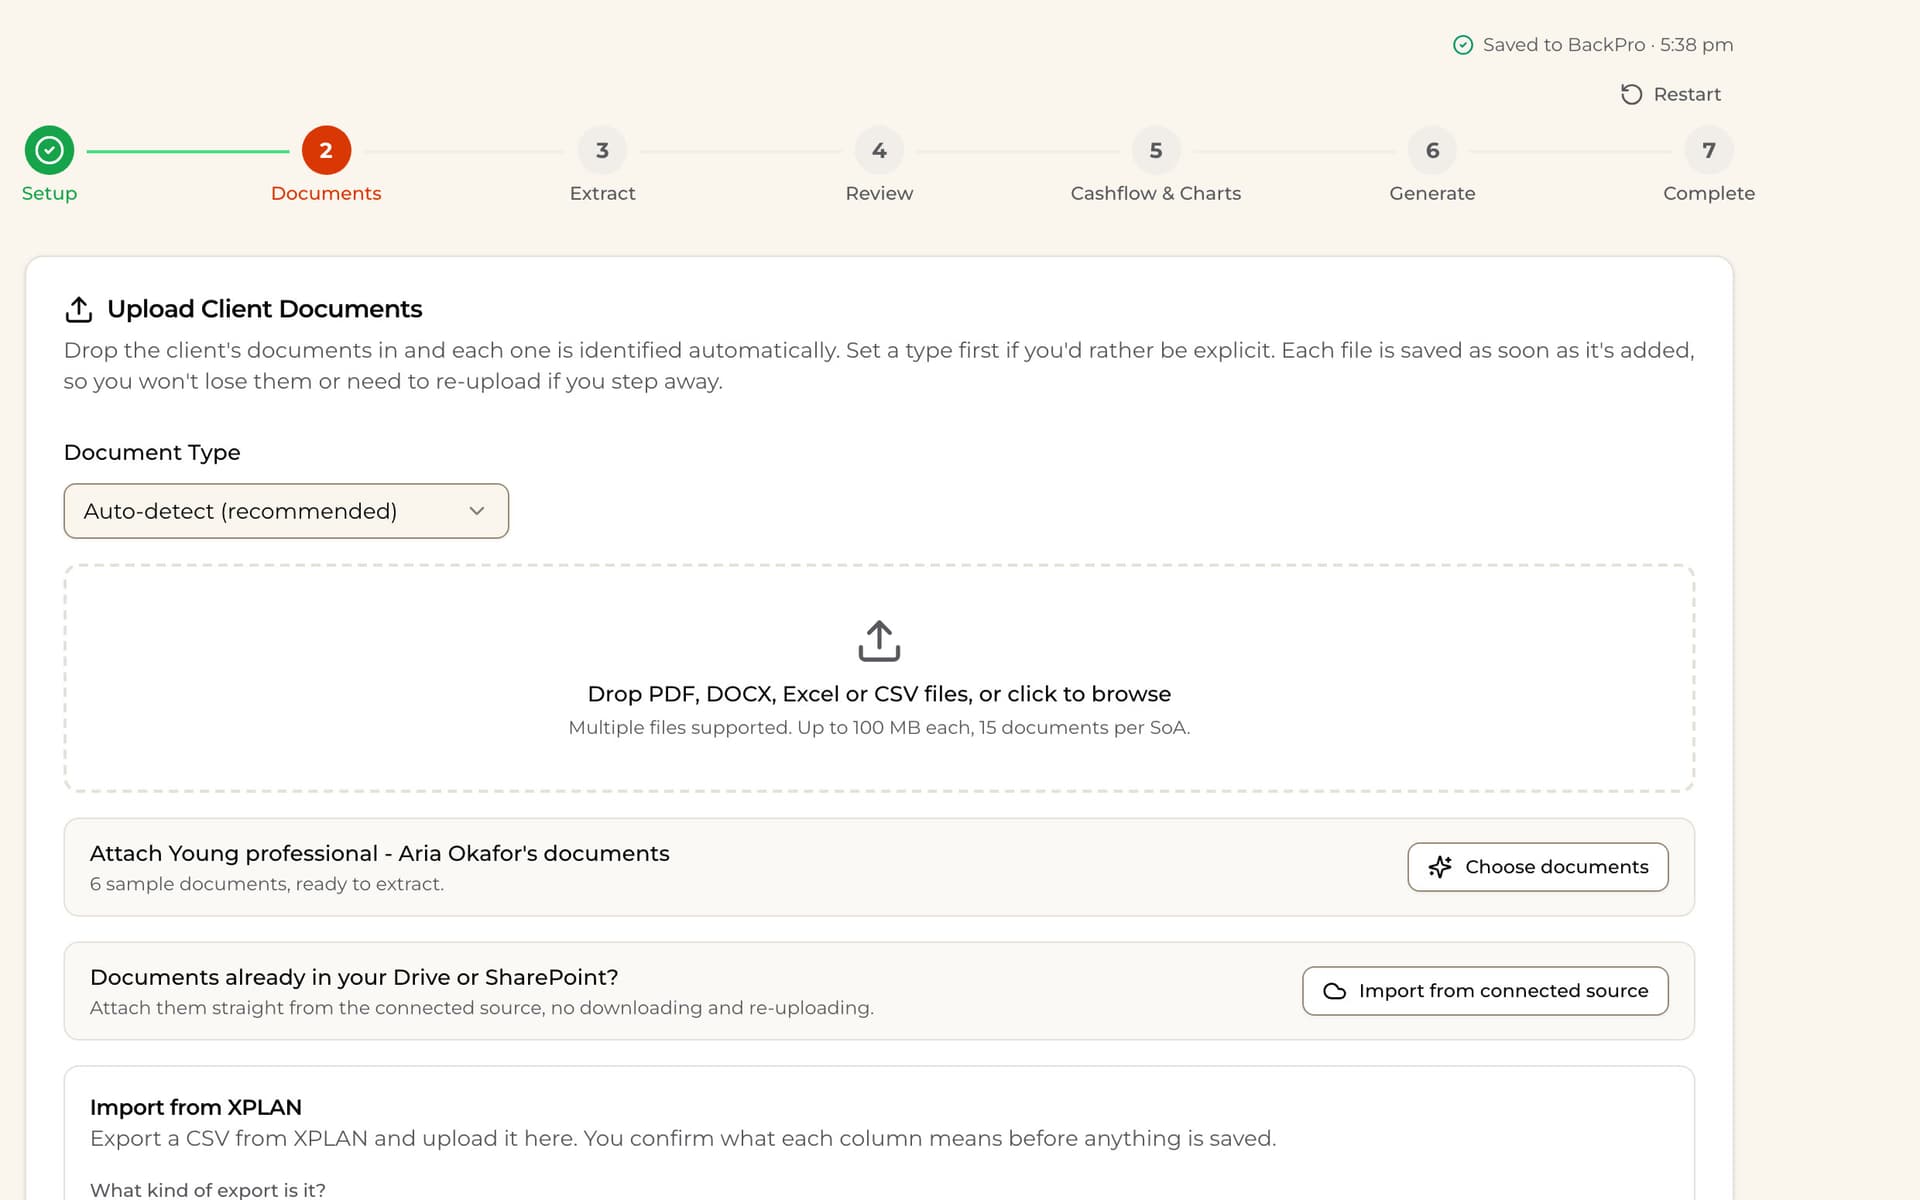The width and height of the screenshot is (1920, 1200).
Task: Jump to step 7 Complete
Action: pyautogui.click(x=1709, y=150)
